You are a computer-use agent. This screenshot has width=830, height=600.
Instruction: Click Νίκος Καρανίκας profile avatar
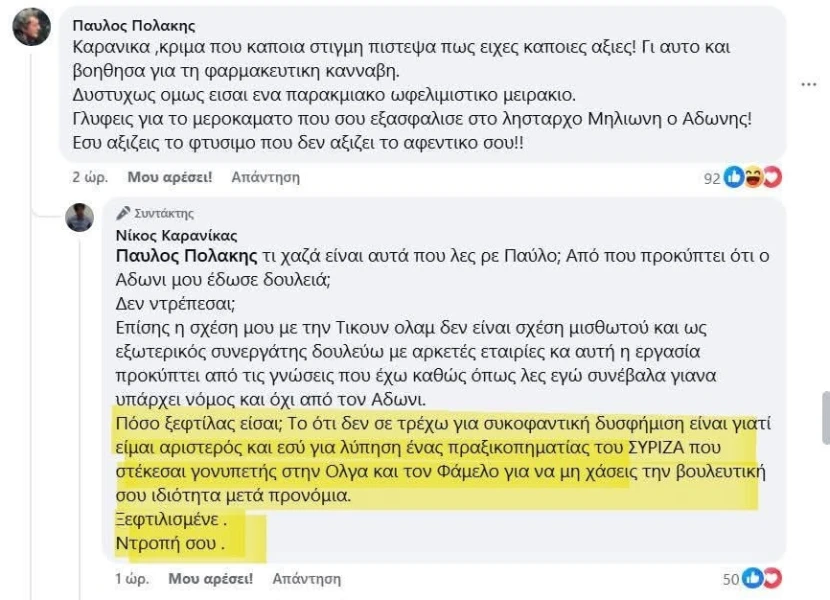[80, 217]
